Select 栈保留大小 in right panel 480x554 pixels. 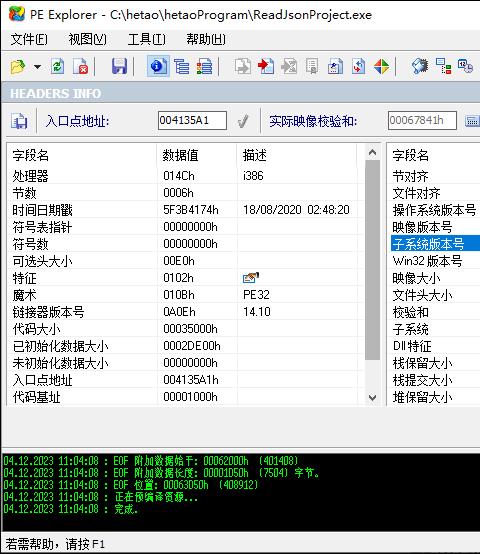point(422,363)
